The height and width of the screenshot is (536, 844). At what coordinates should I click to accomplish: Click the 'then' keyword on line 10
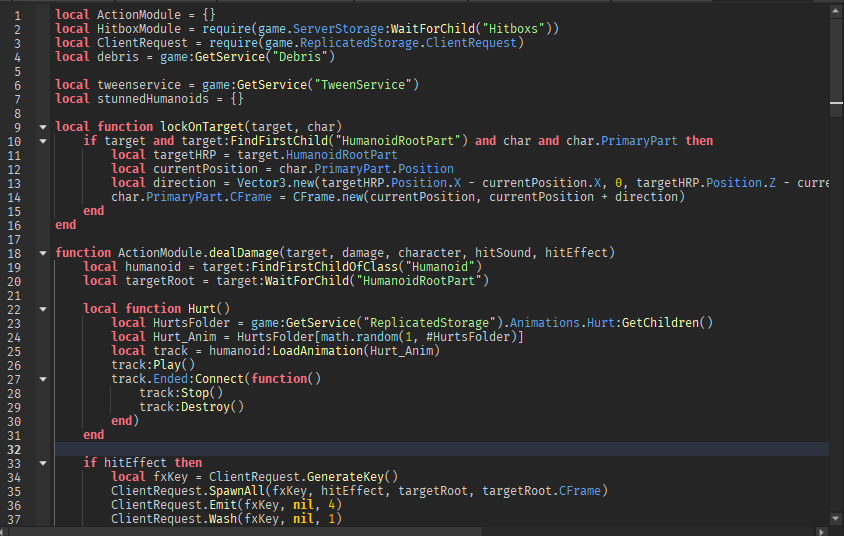coord(699,140)
